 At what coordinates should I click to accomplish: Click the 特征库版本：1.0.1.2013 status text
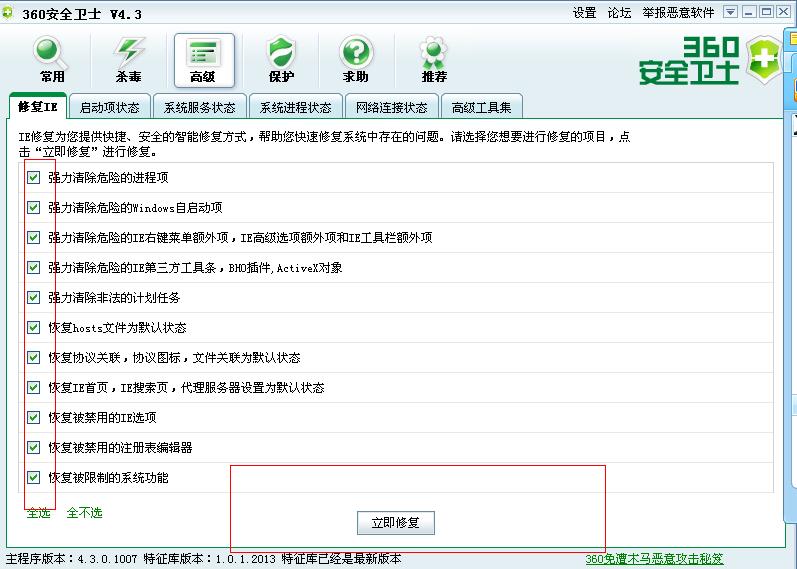pyautogui.click(x=209, y=559)
